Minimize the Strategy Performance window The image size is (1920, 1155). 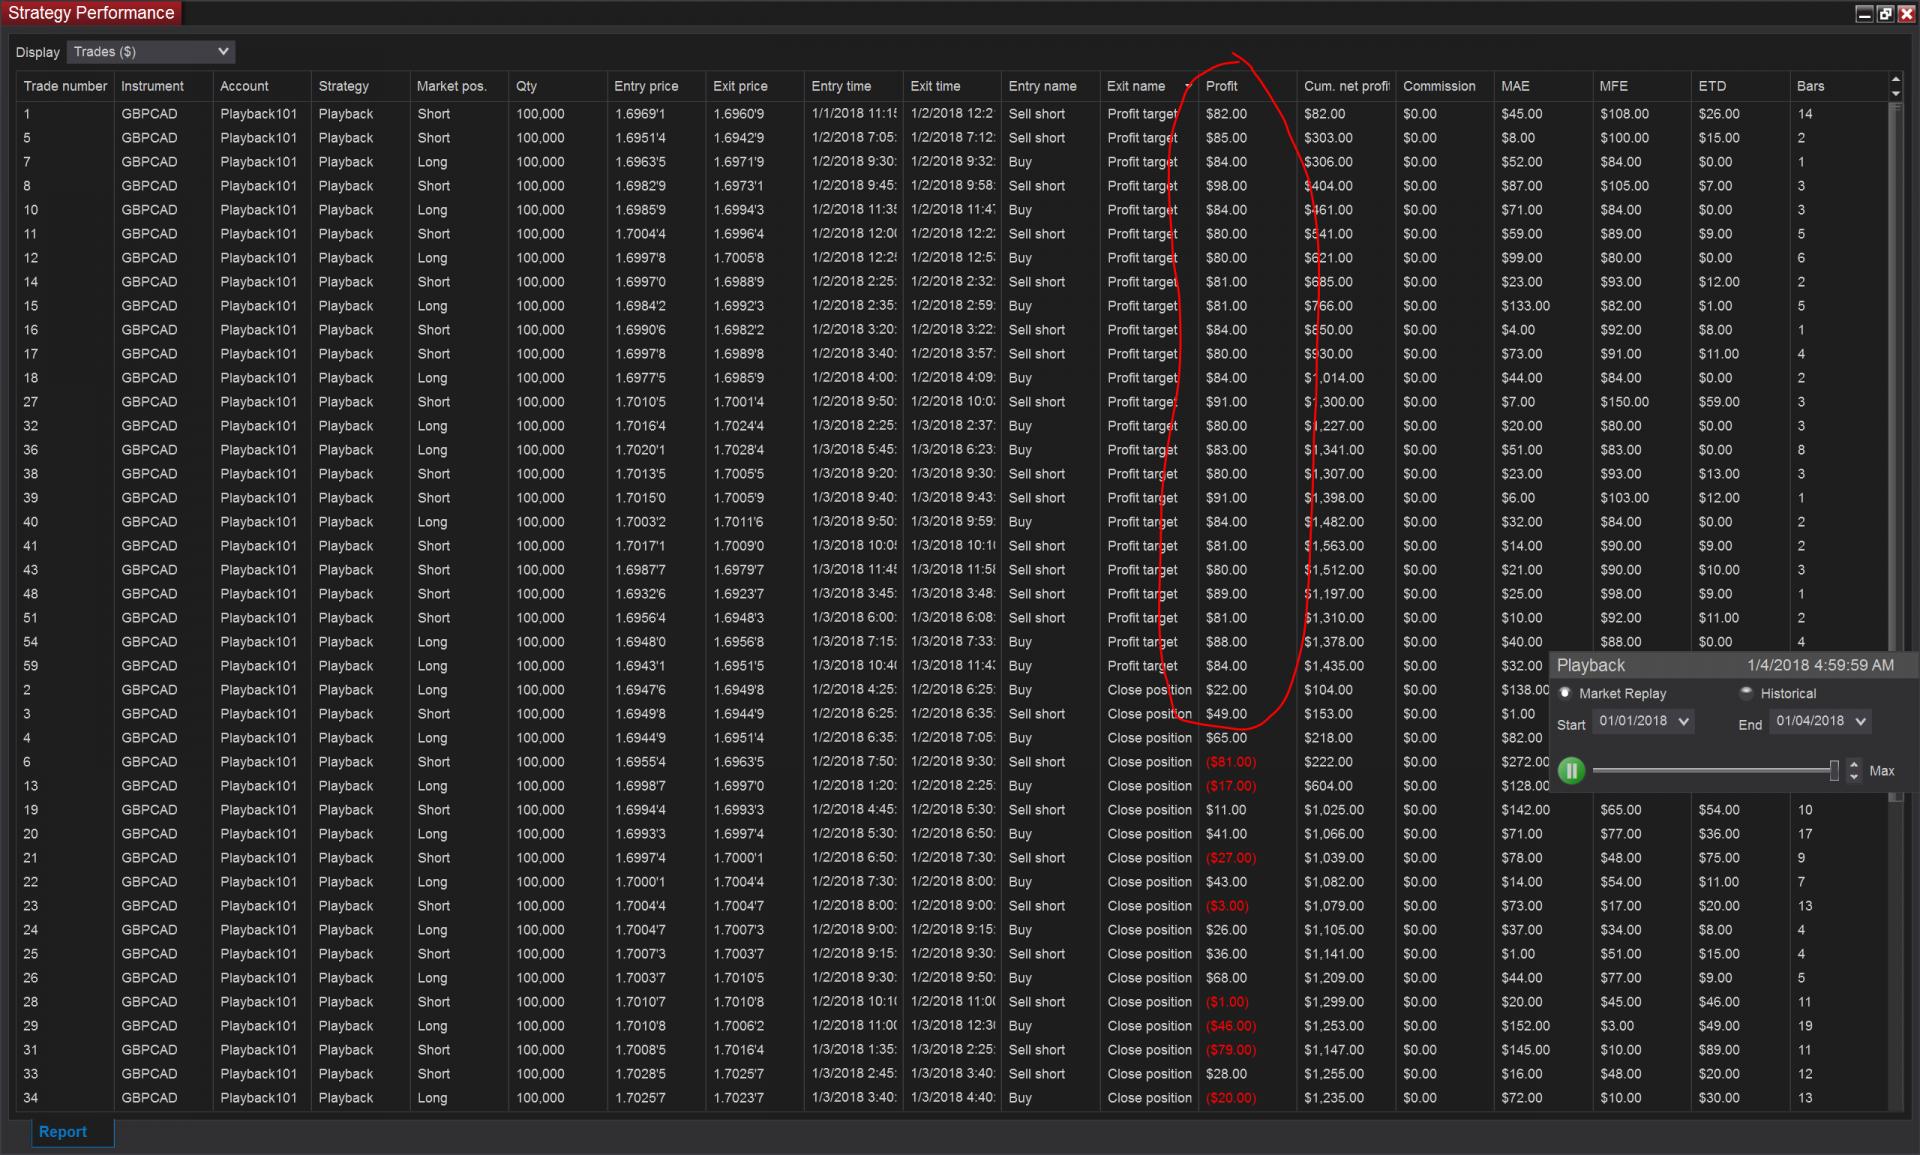point(1864,14)
